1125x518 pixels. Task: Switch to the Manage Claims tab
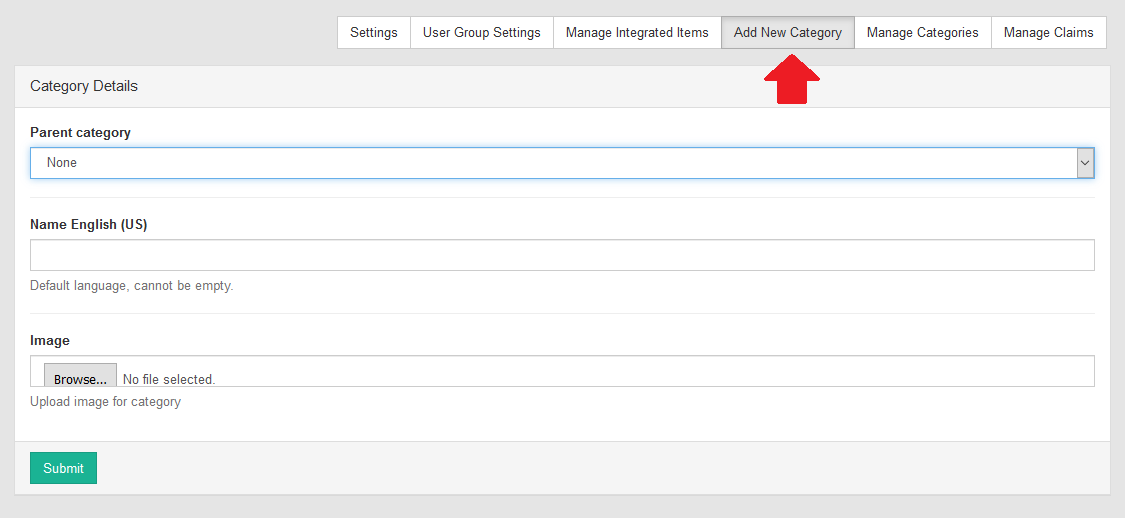pyautogui.click(x=1048, y=32)
